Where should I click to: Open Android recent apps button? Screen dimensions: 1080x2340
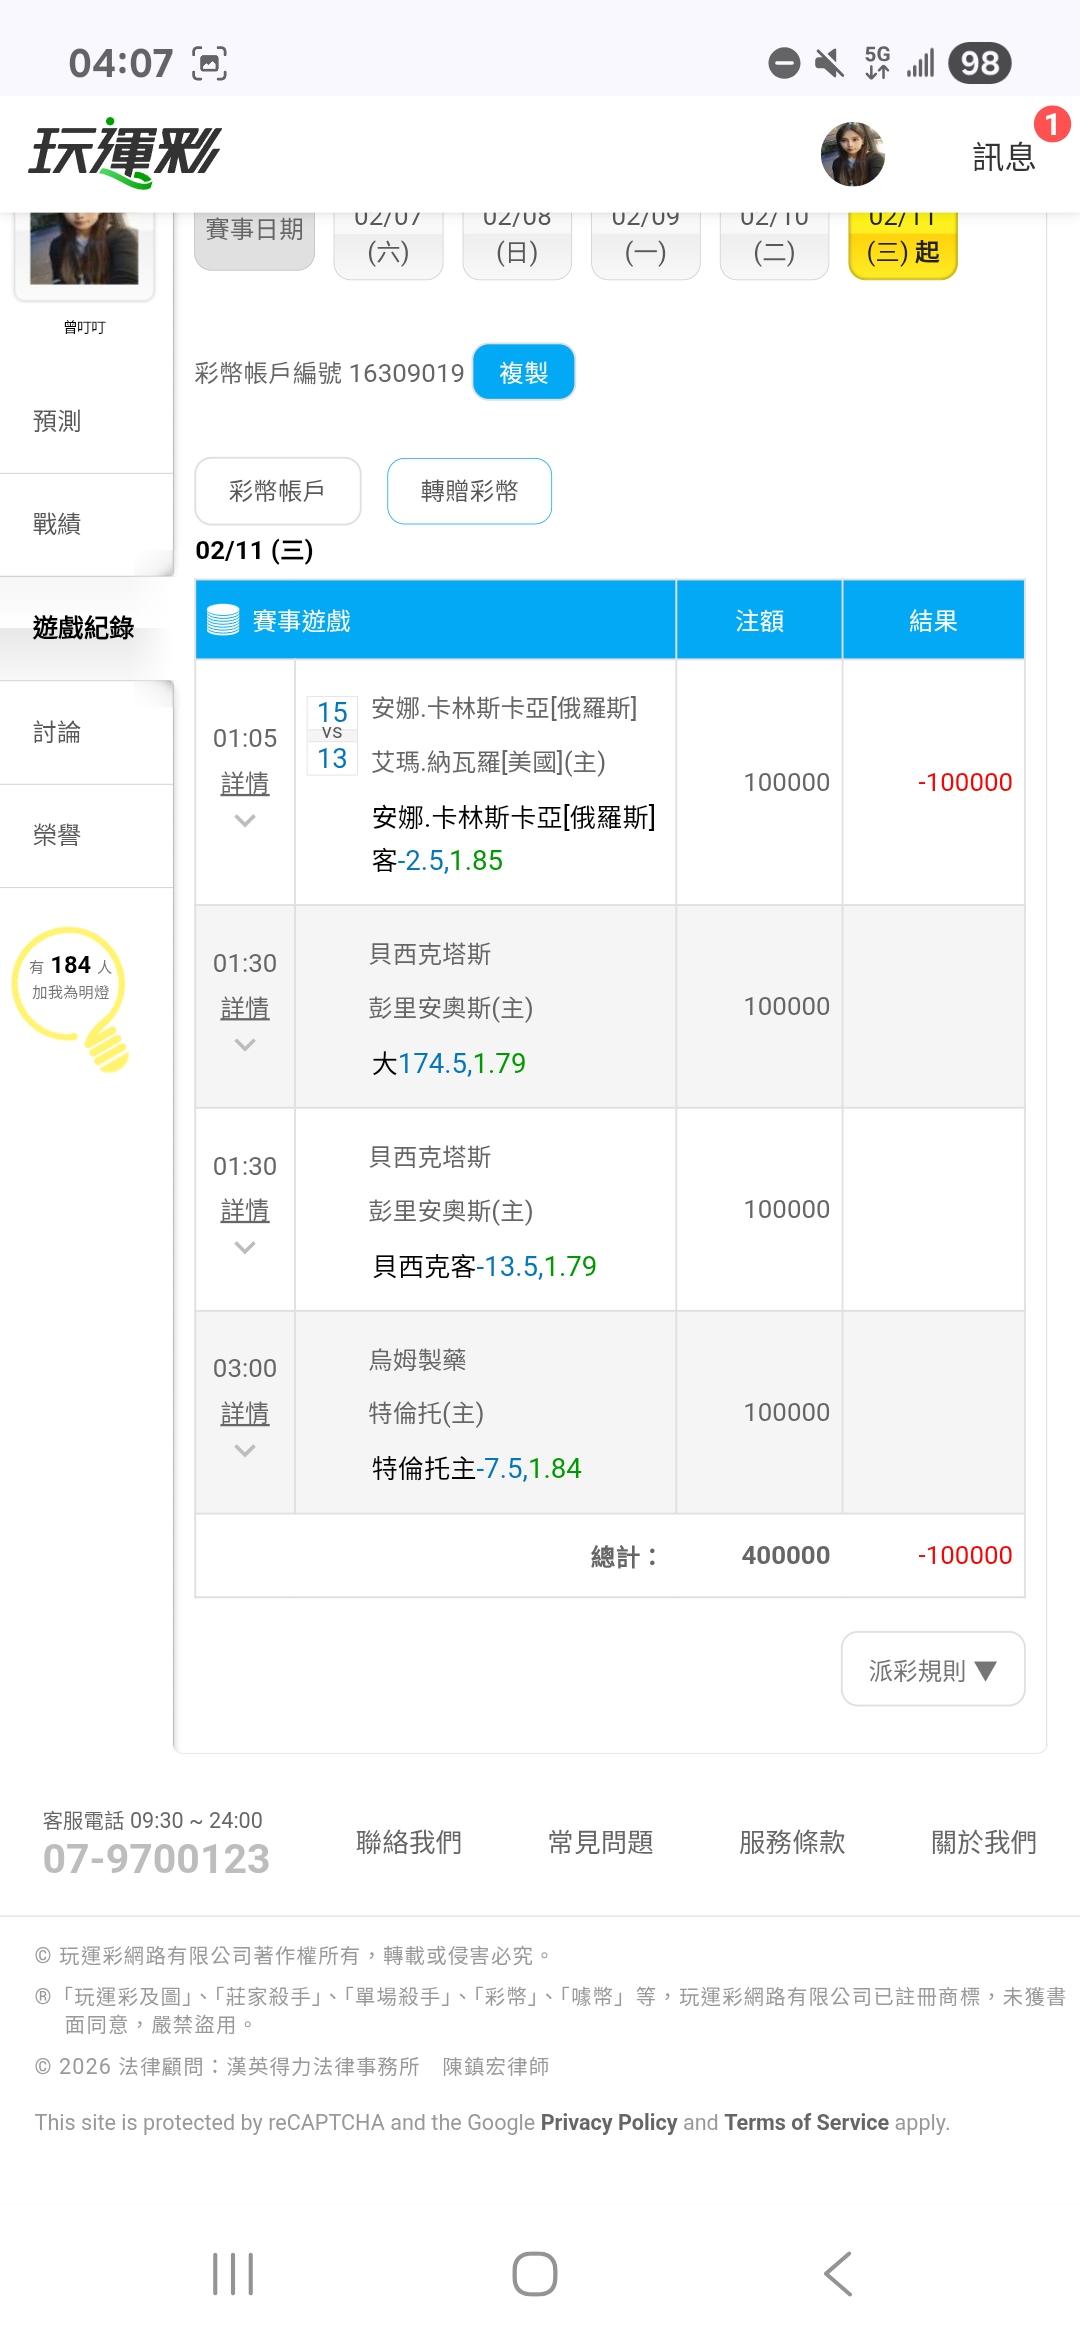click(x=233, y=2274)
